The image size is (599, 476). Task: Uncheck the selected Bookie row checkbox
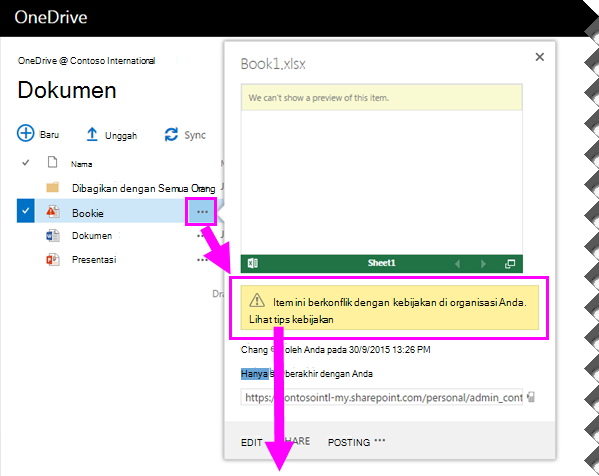click(x=26, y=210)
